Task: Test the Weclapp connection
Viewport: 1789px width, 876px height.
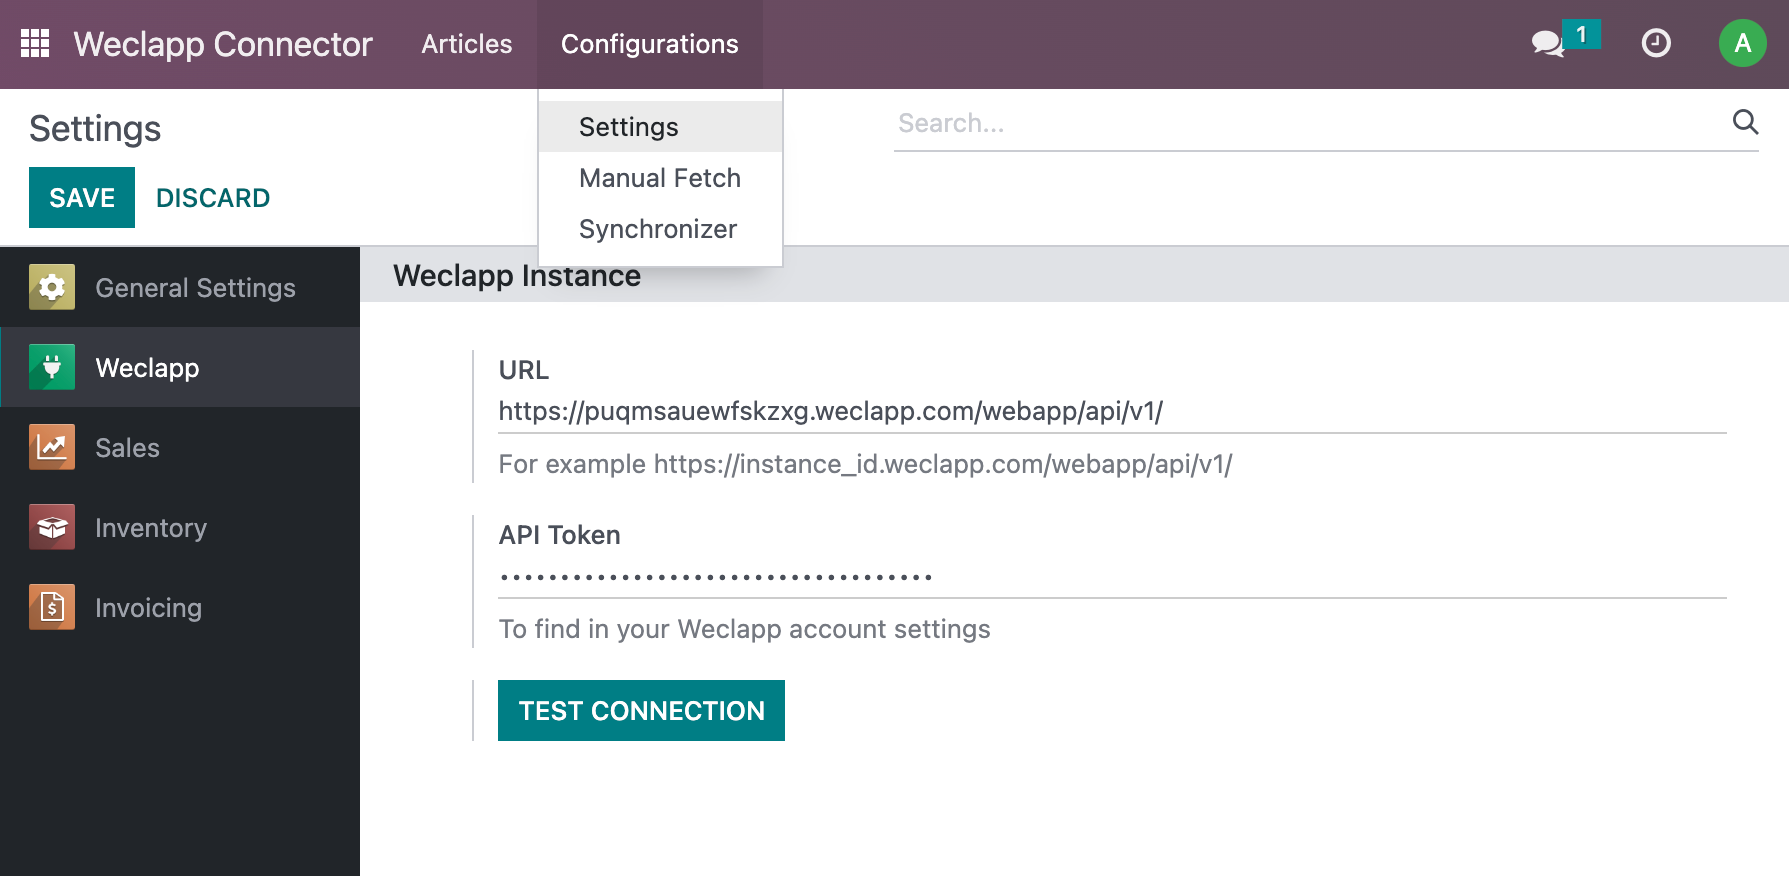Action: pos(641,711)
